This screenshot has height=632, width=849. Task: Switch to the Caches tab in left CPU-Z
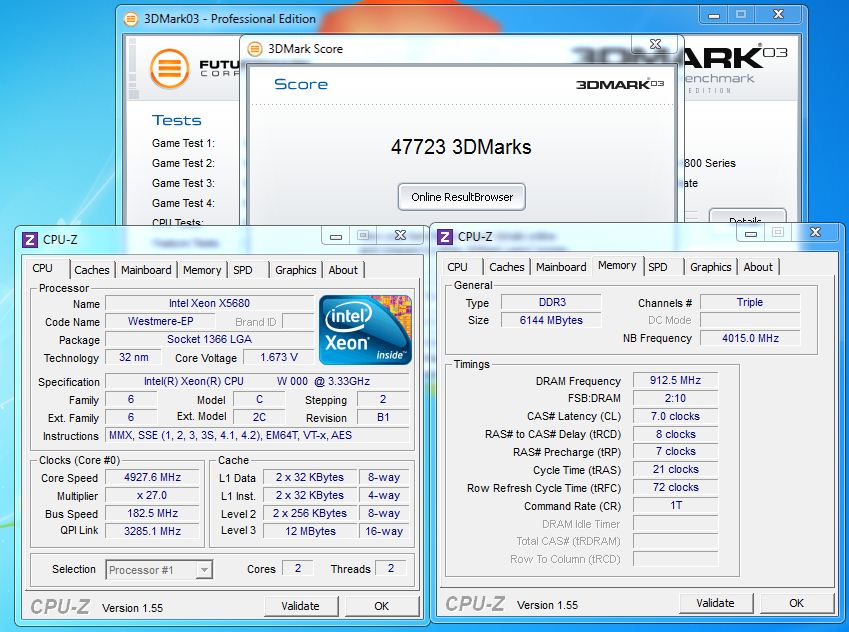tap(92, 270)
